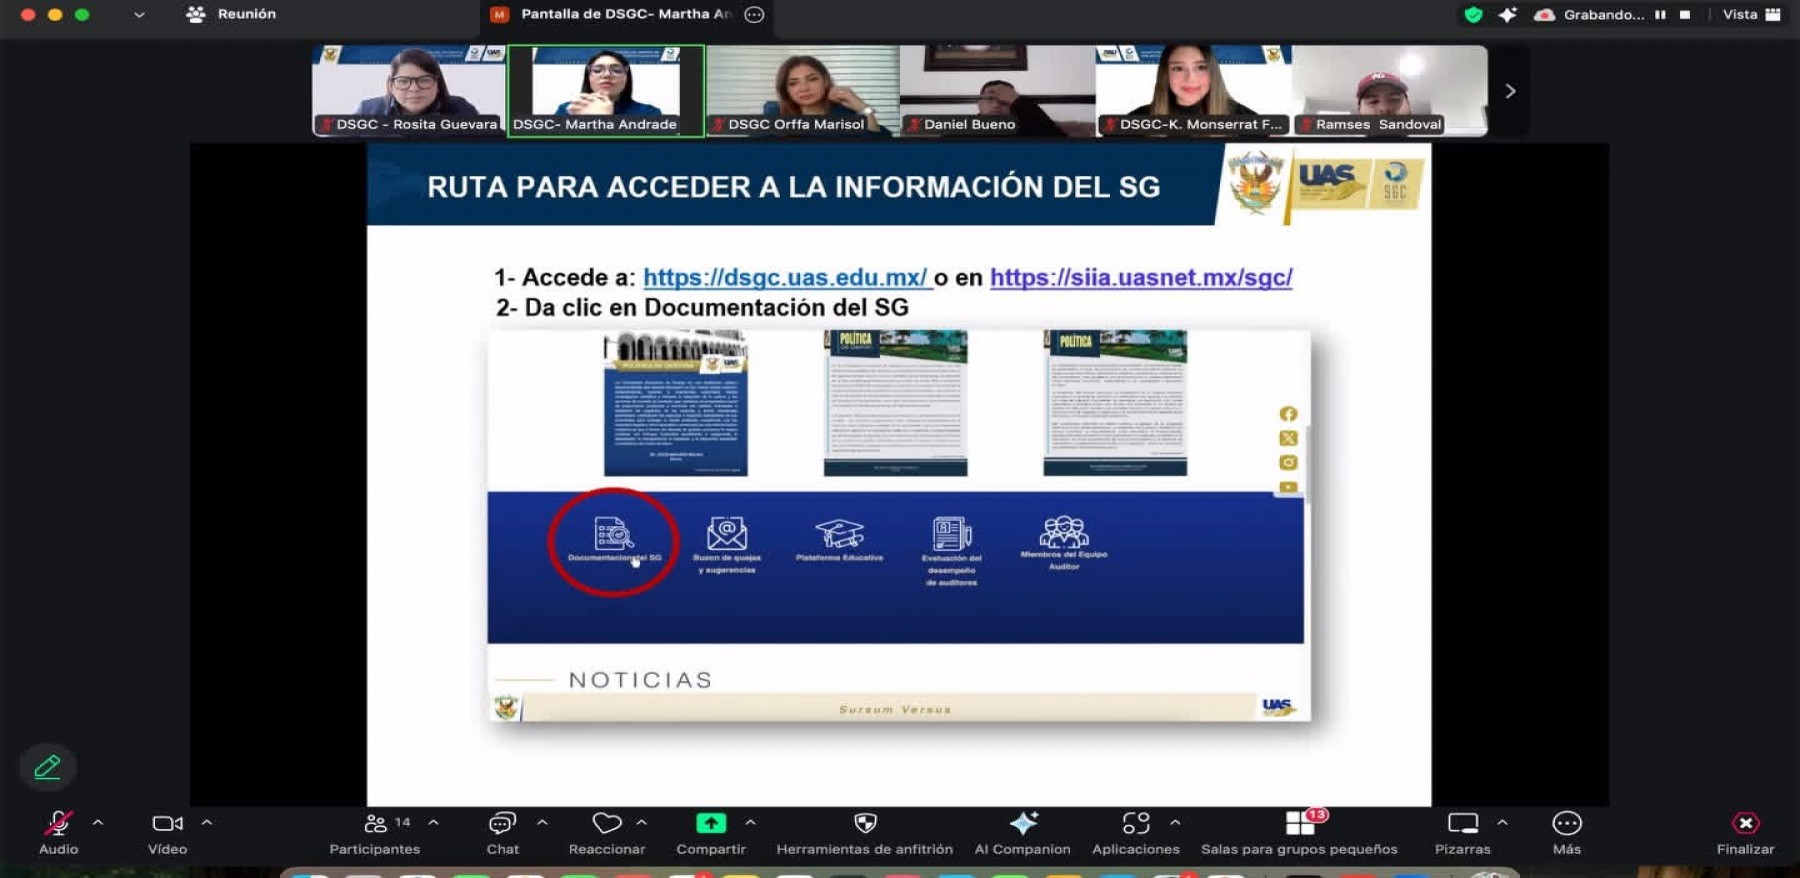
Task: Expand reaction options arrow beside Reaccionar
Action: click(x=642, y=823)
